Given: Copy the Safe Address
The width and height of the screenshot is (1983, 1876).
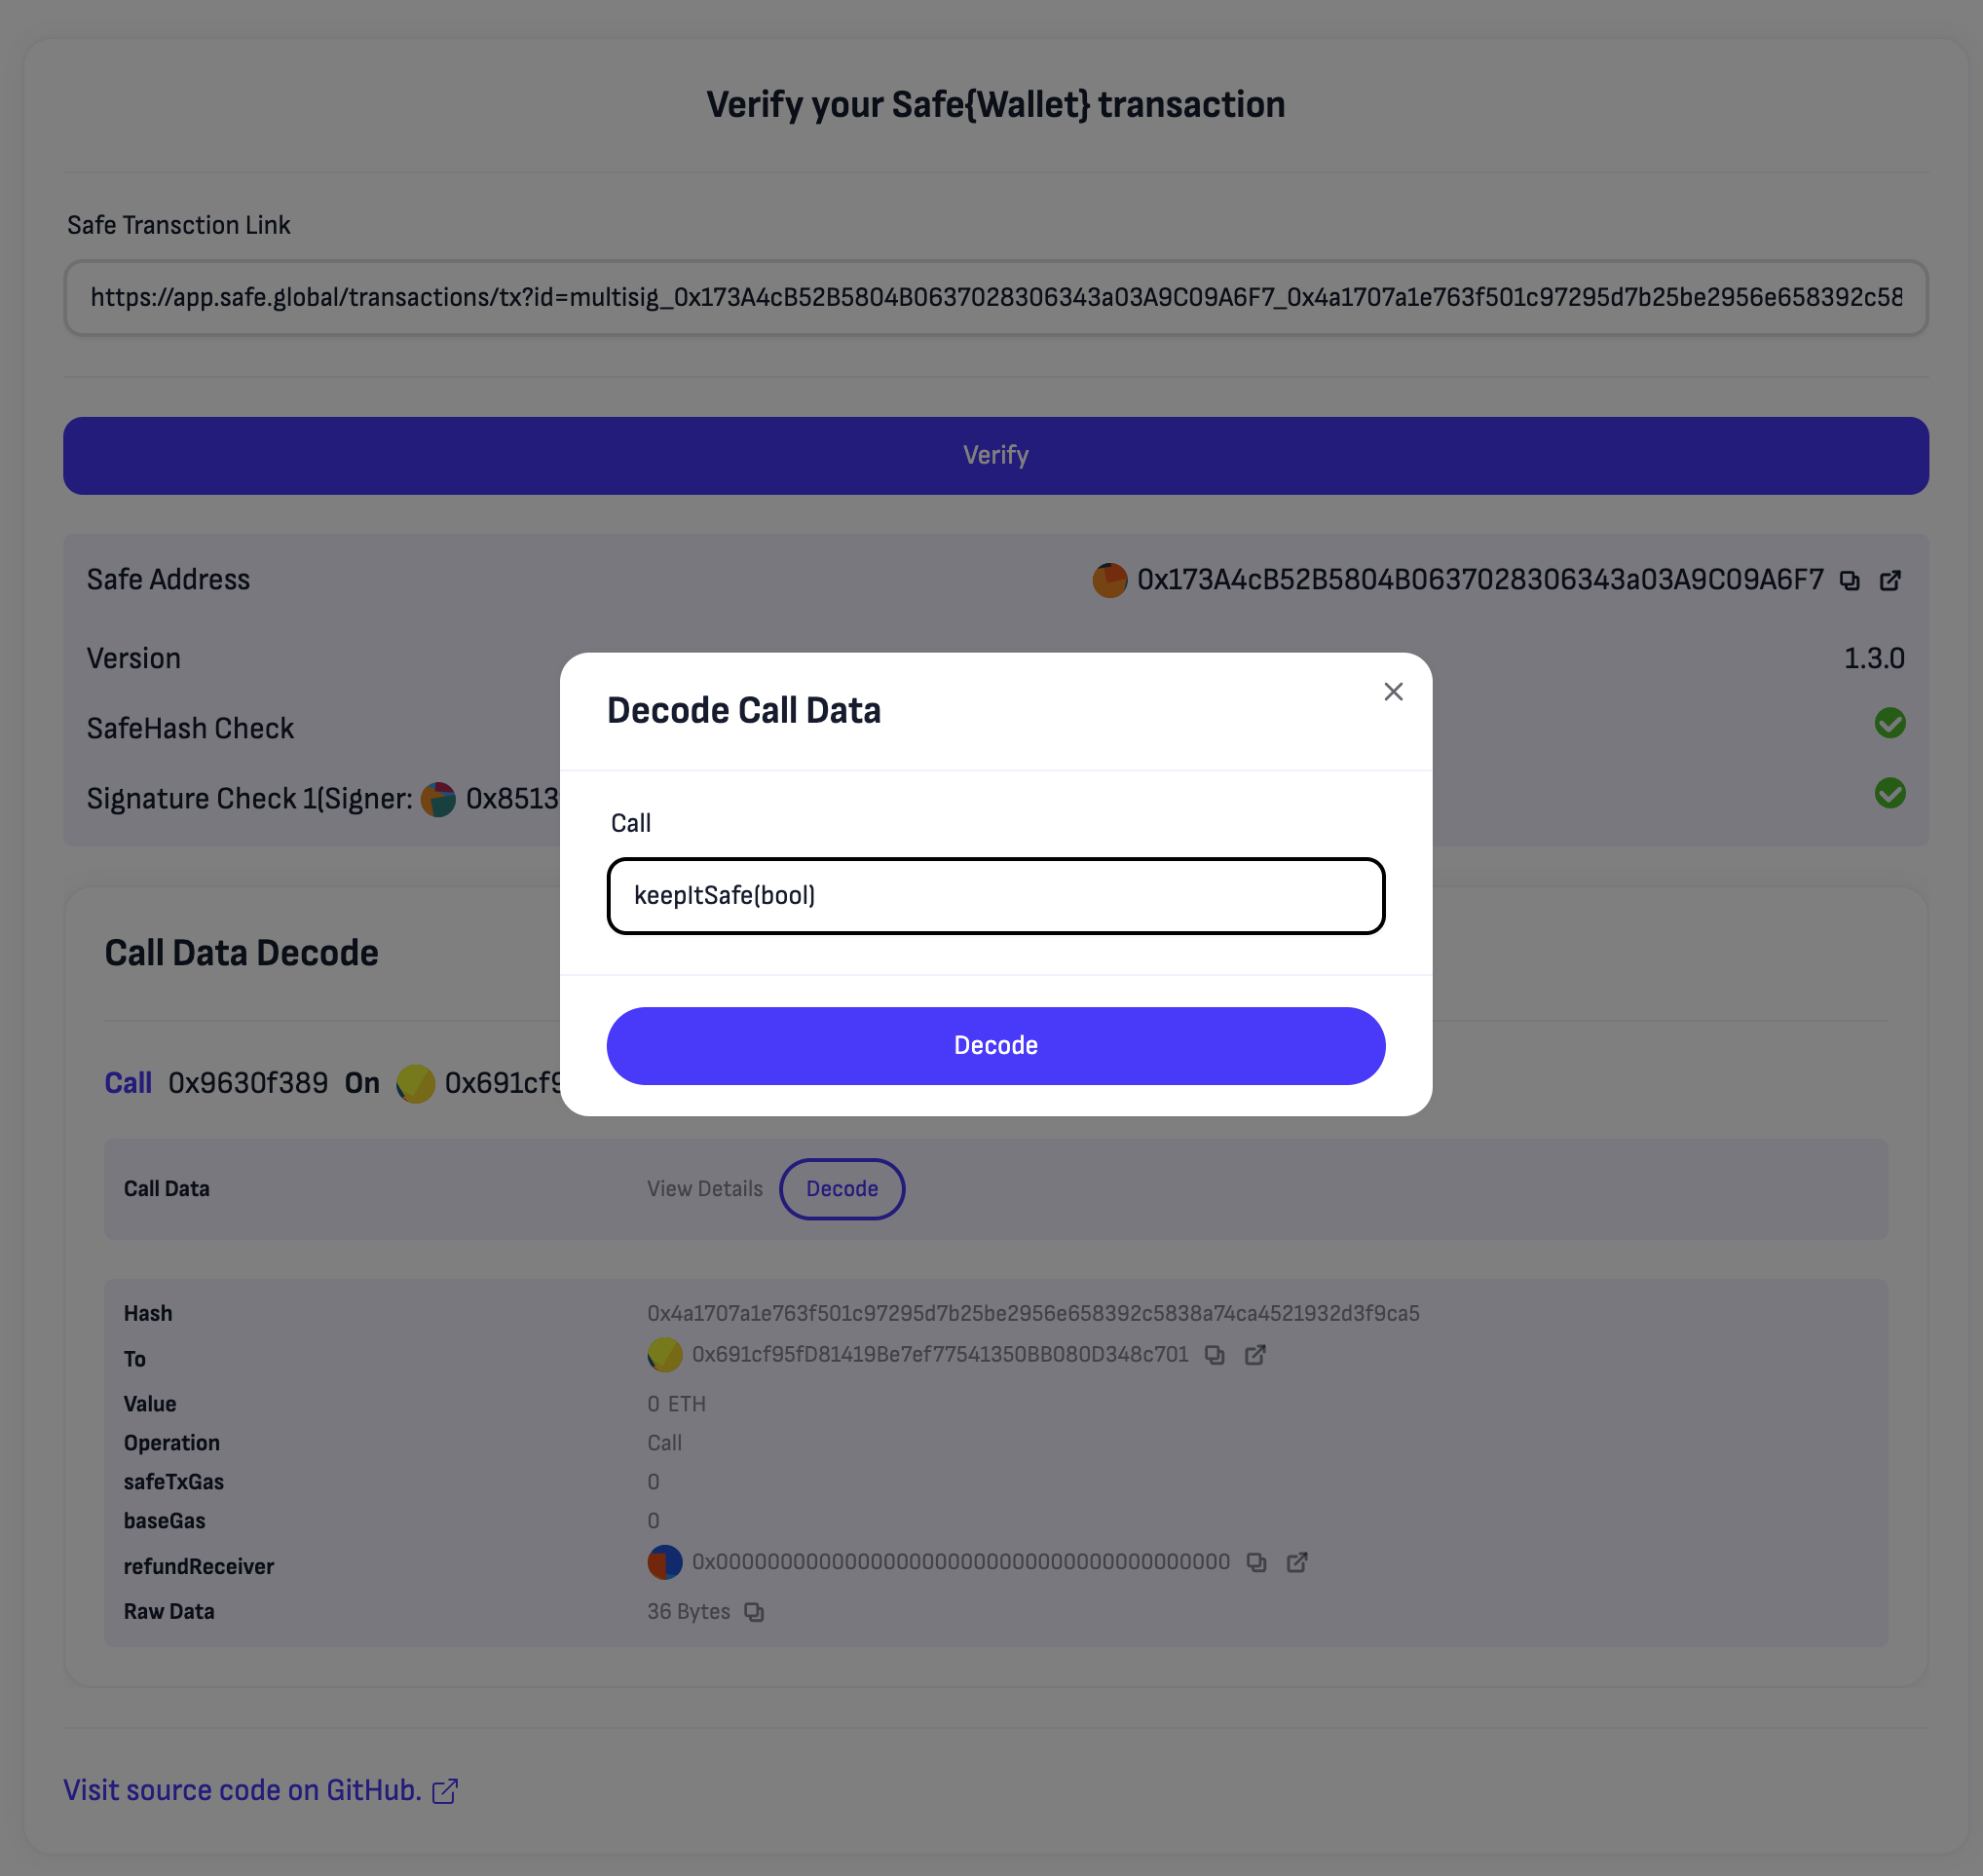Looking at the screenshot, I should coord(1849,580).
